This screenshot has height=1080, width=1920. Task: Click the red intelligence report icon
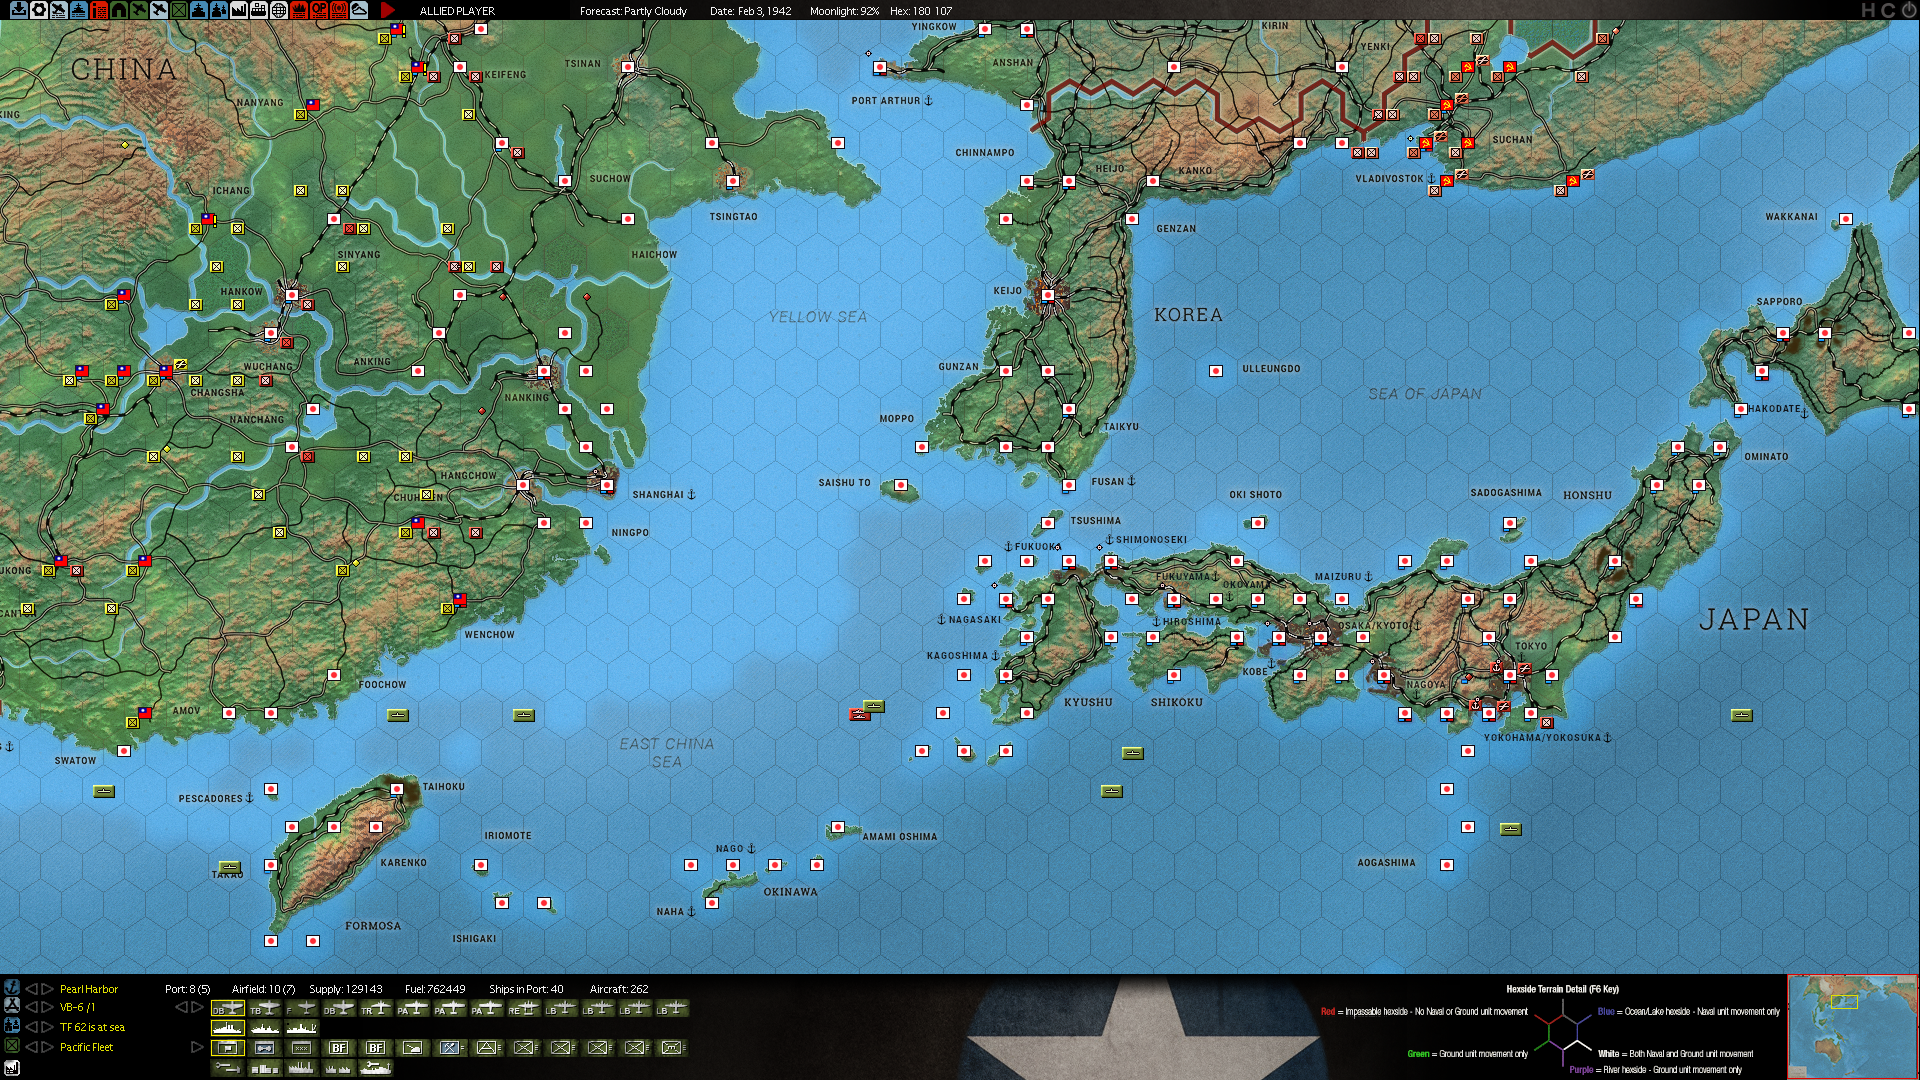(x=99, y=10)
